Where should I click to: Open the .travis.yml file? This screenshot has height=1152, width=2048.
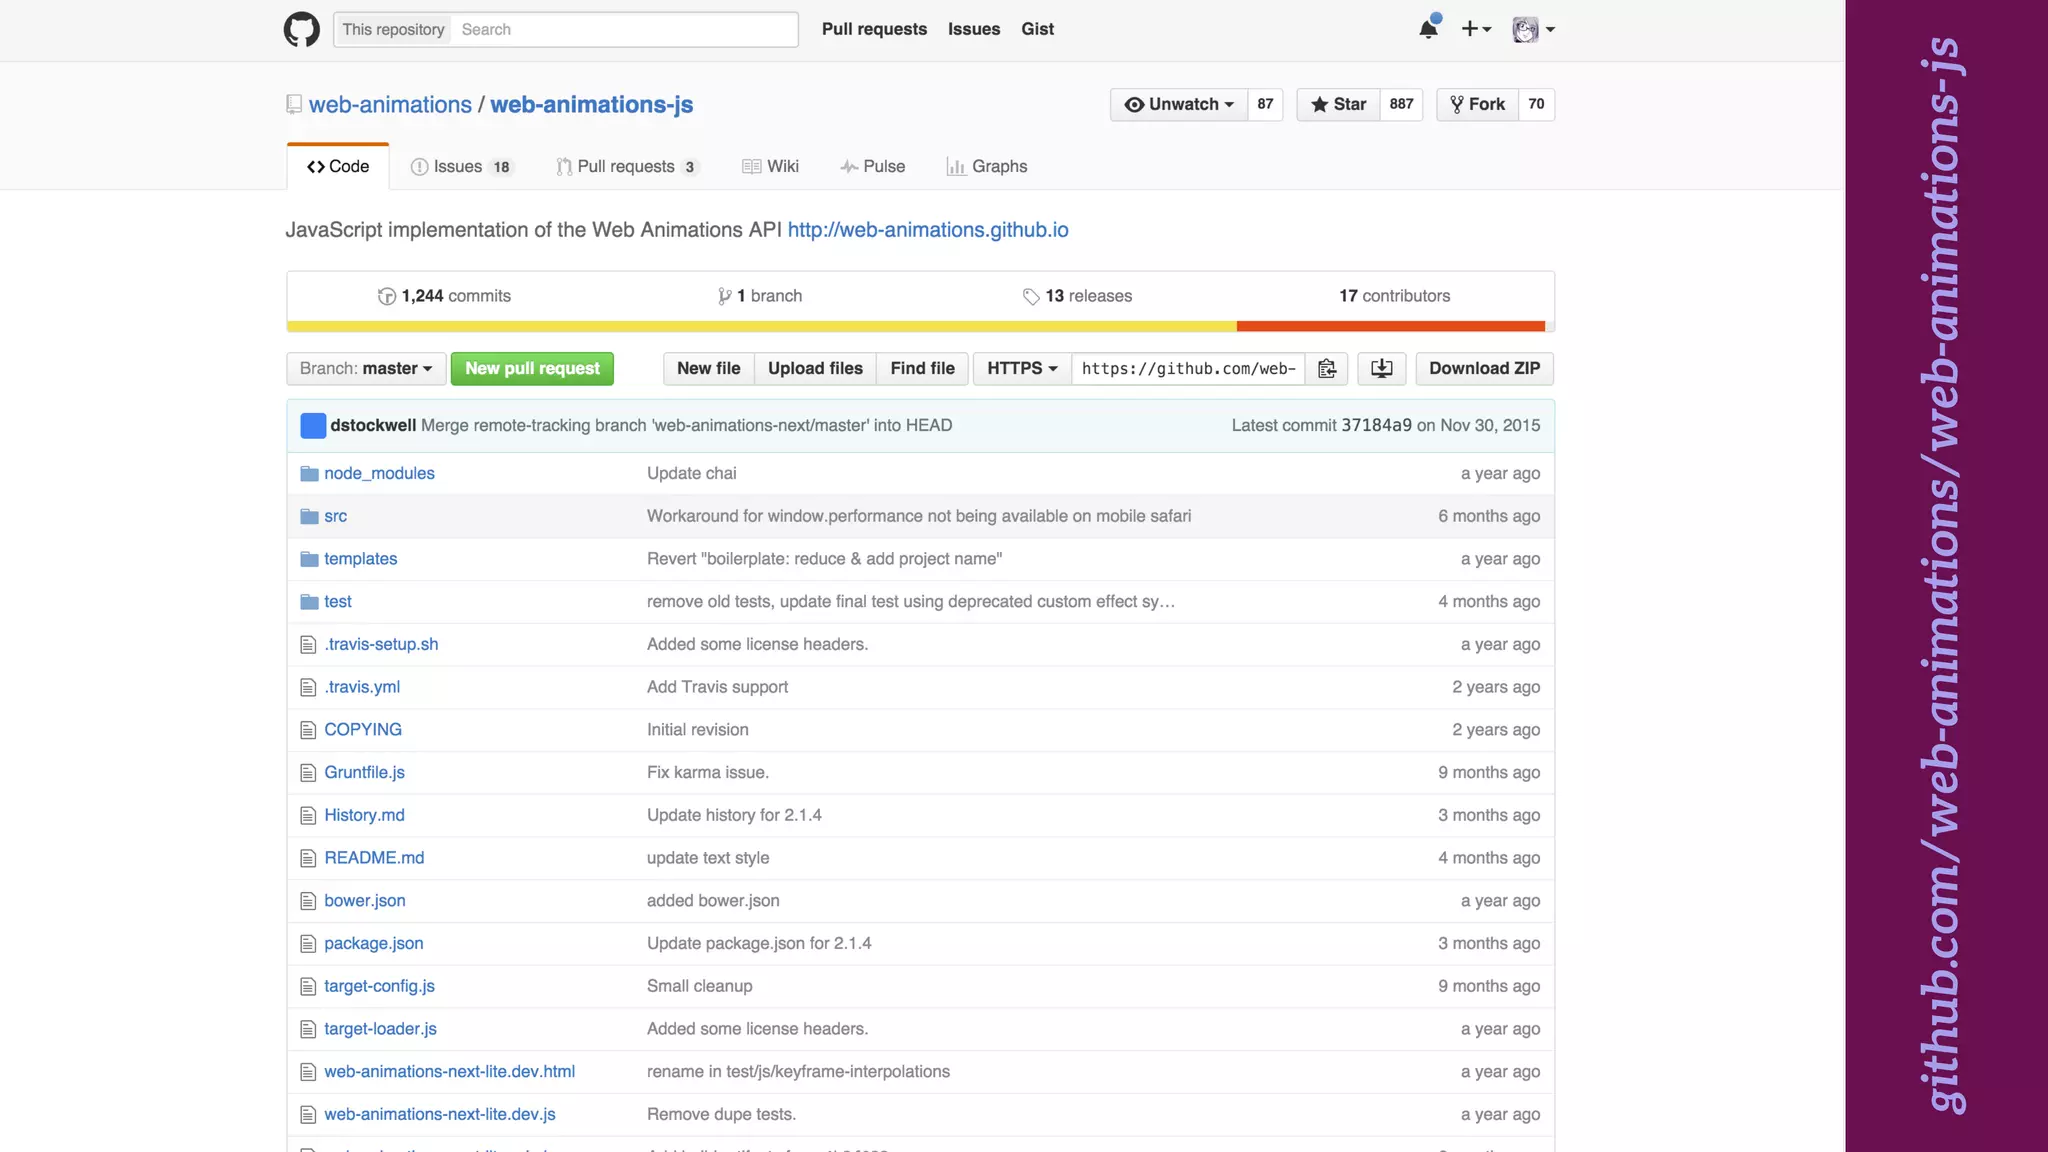(362, 688)
